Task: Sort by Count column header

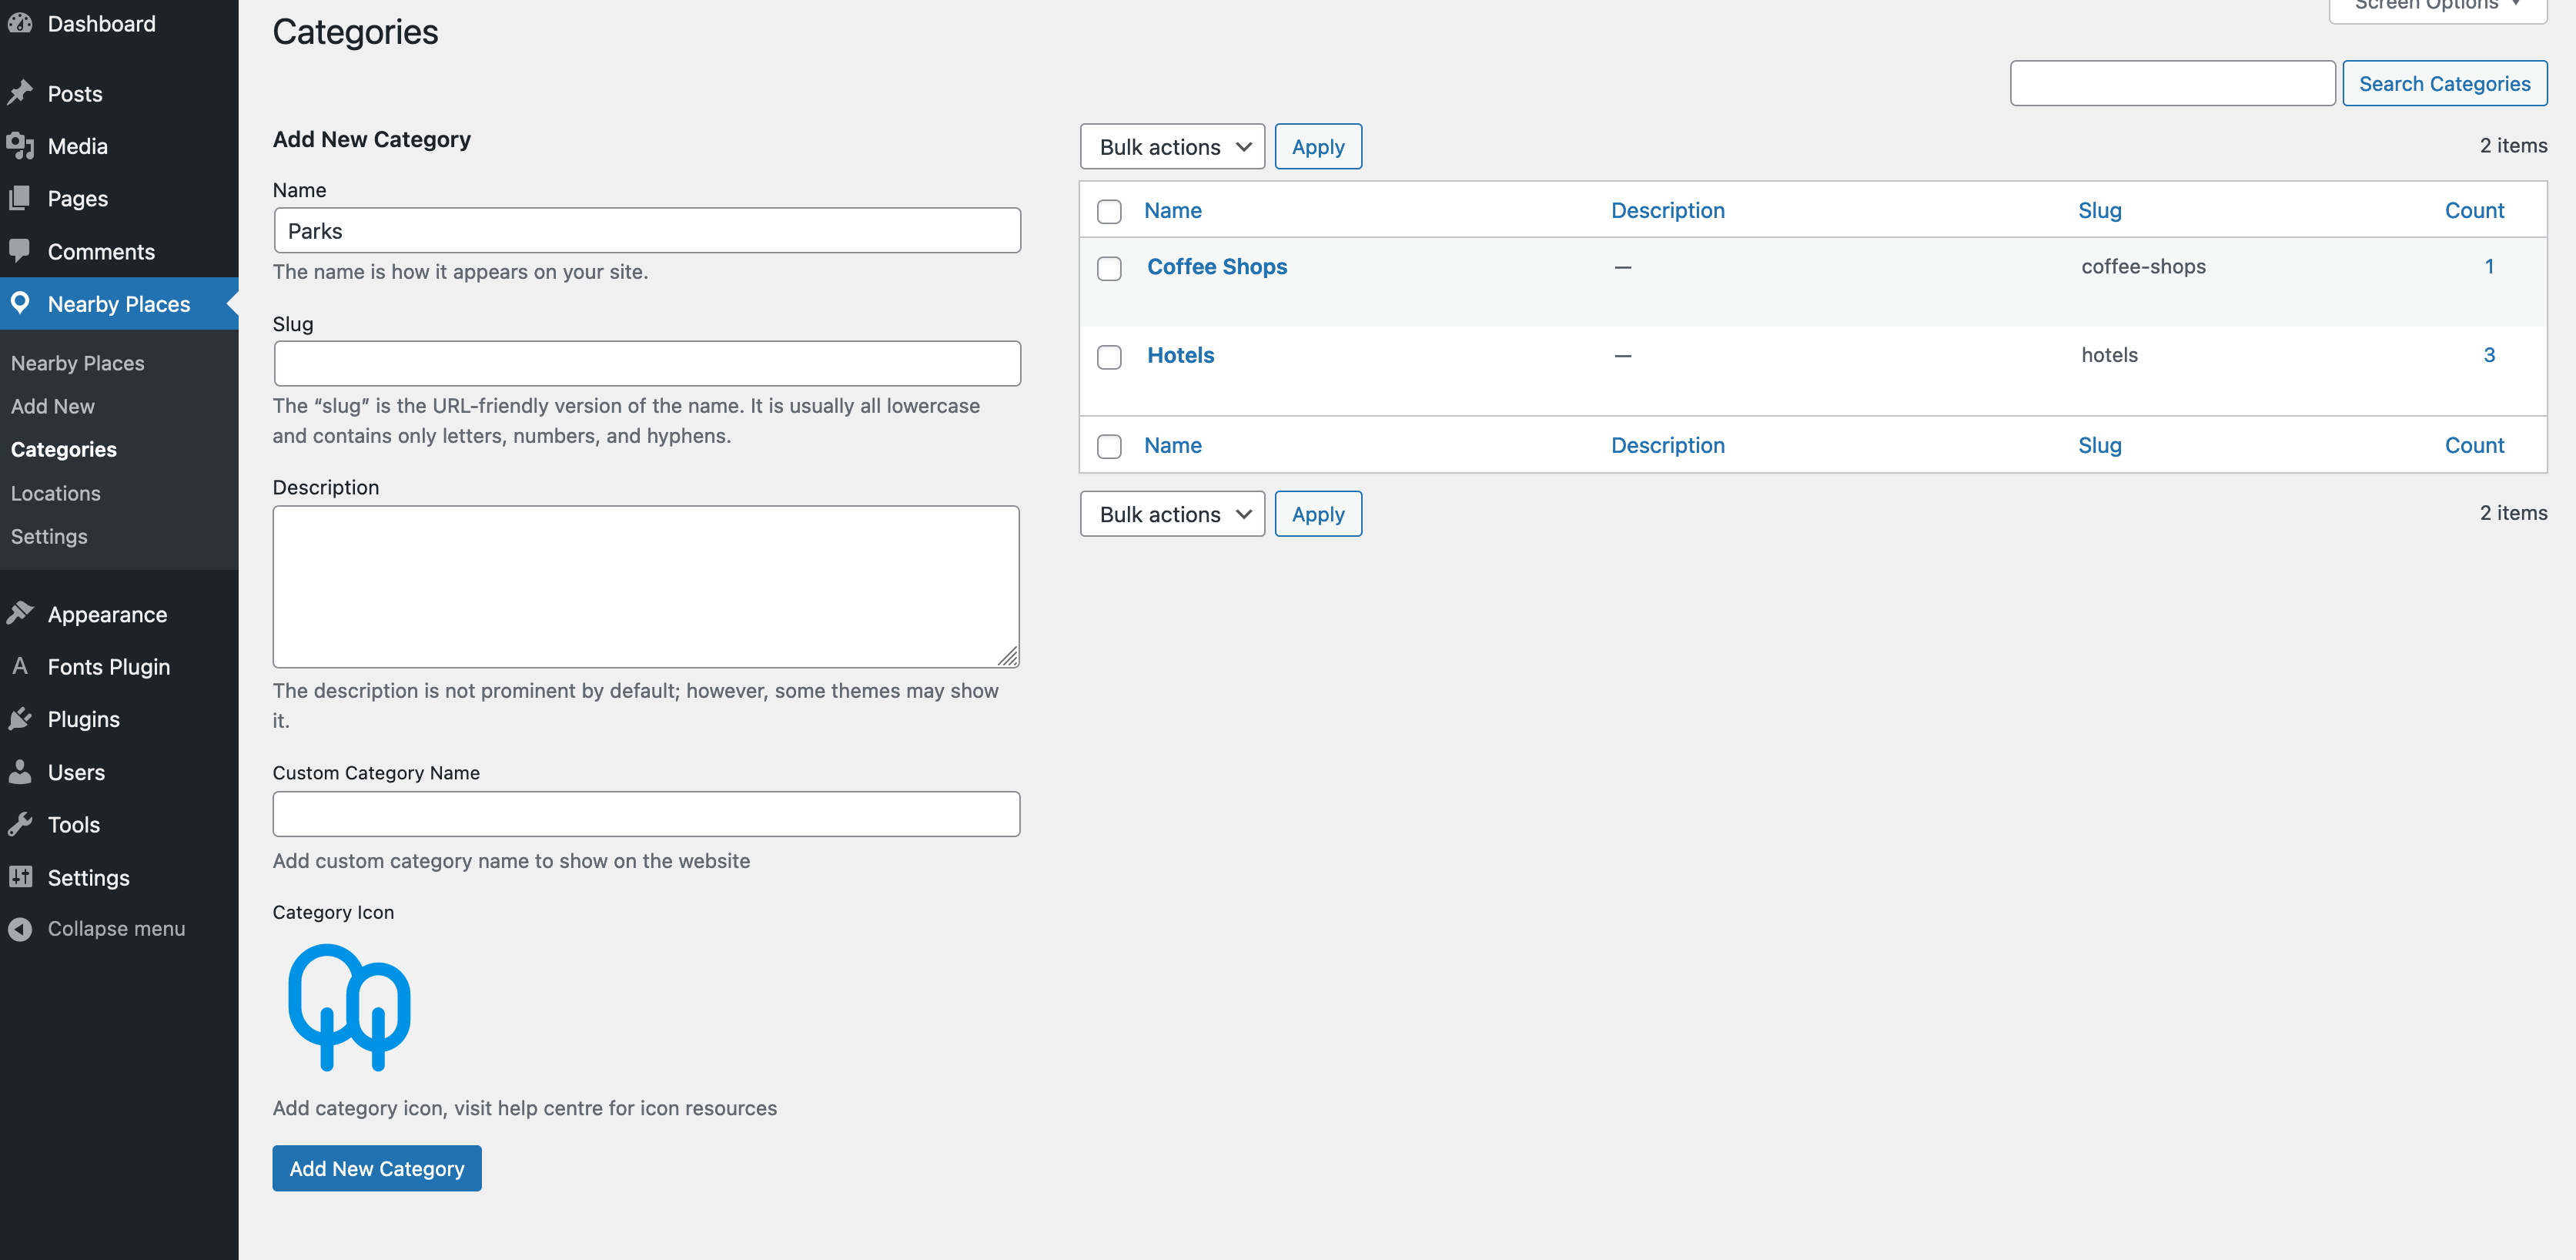Action: click(x=2474, y=210)
